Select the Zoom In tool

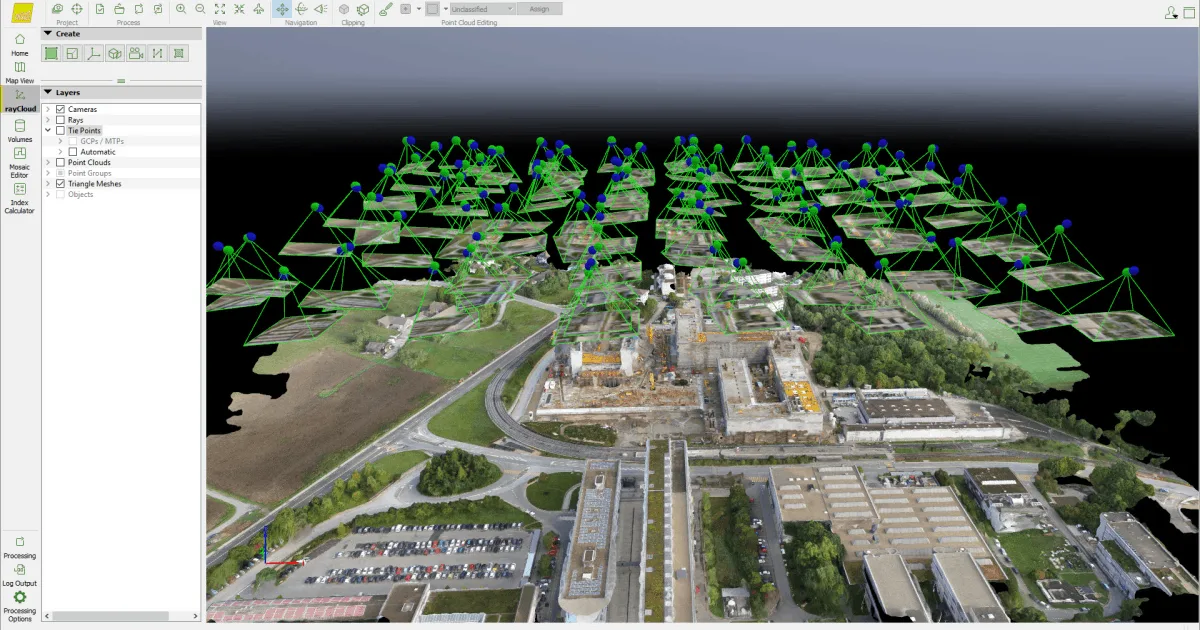[182, 8]
